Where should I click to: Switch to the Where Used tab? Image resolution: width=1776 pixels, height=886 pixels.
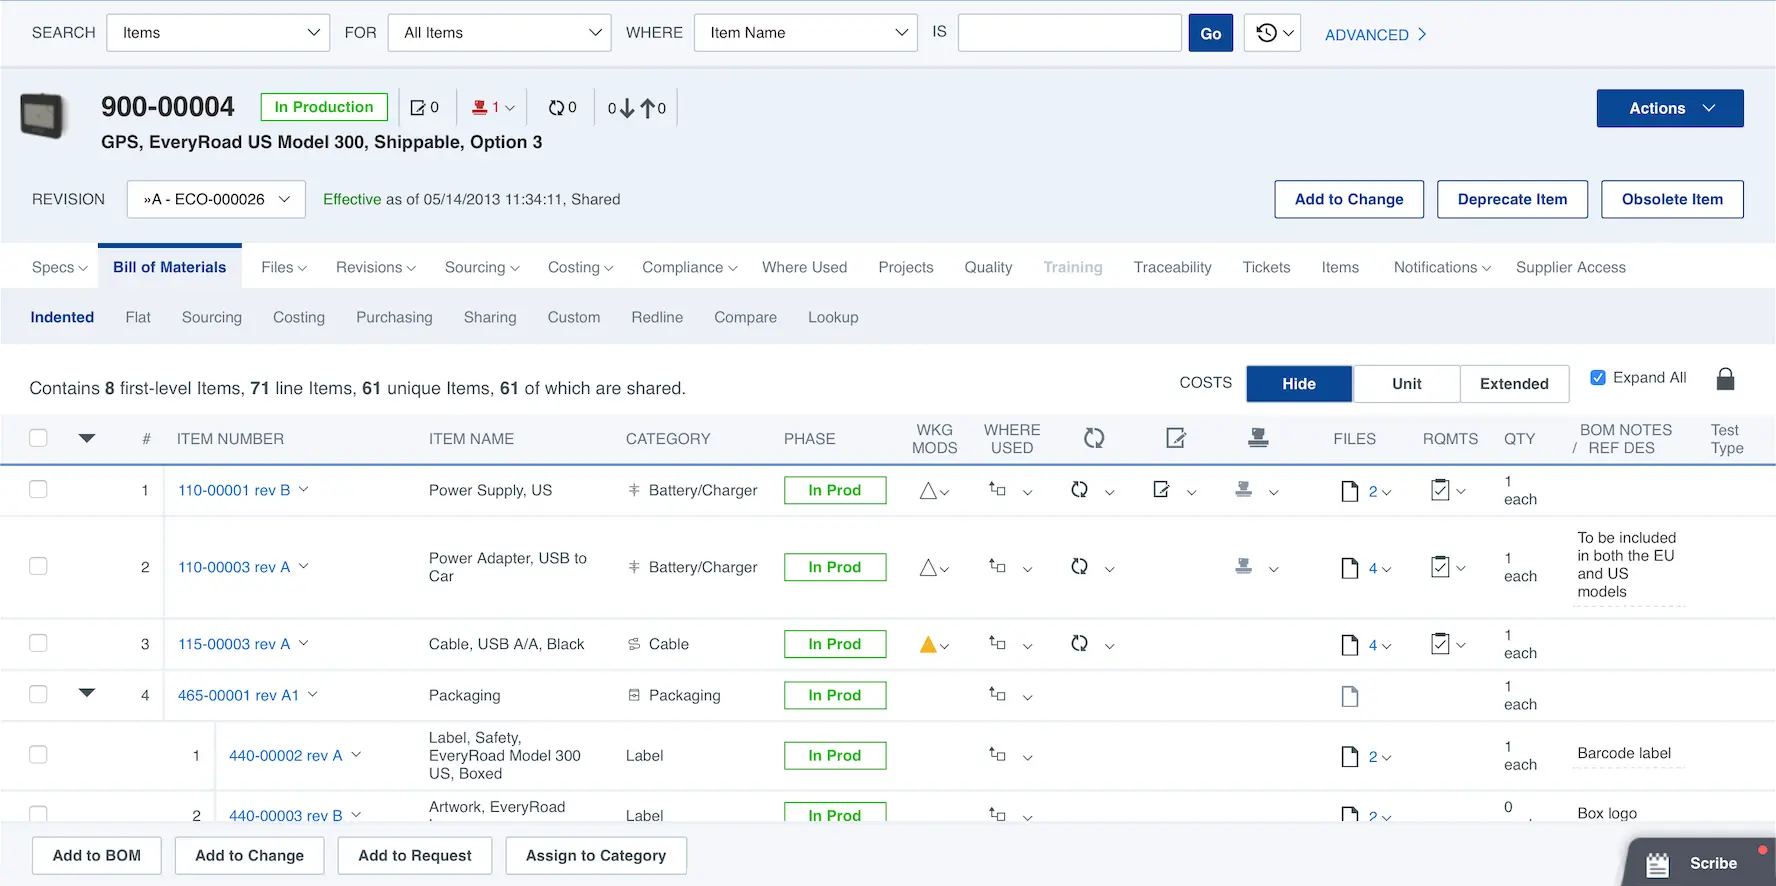click(x=804, y=267)
